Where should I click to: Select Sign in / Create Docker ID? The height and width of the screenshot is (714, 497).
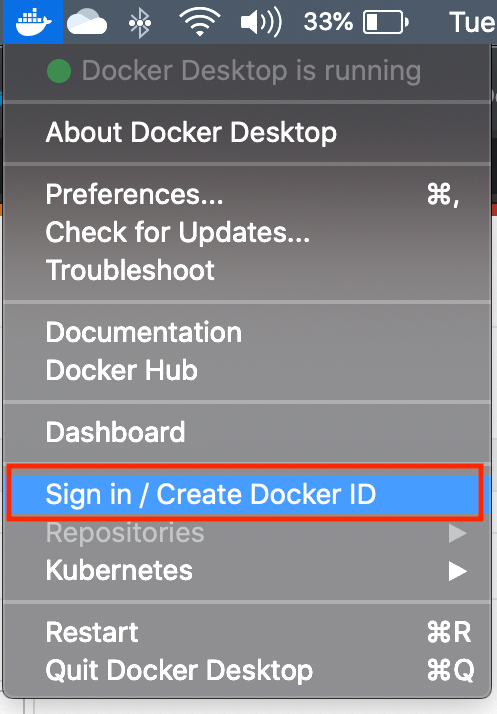click(x=246, y=495)
